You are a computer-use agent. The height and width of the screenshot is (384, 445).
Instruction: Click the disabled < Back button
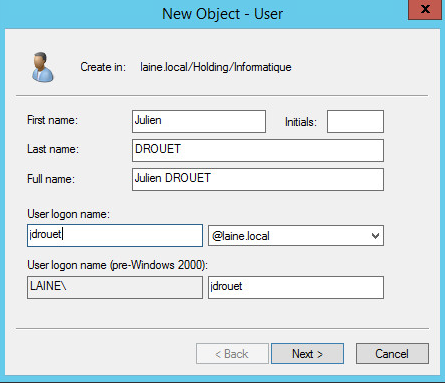point(232,353)
